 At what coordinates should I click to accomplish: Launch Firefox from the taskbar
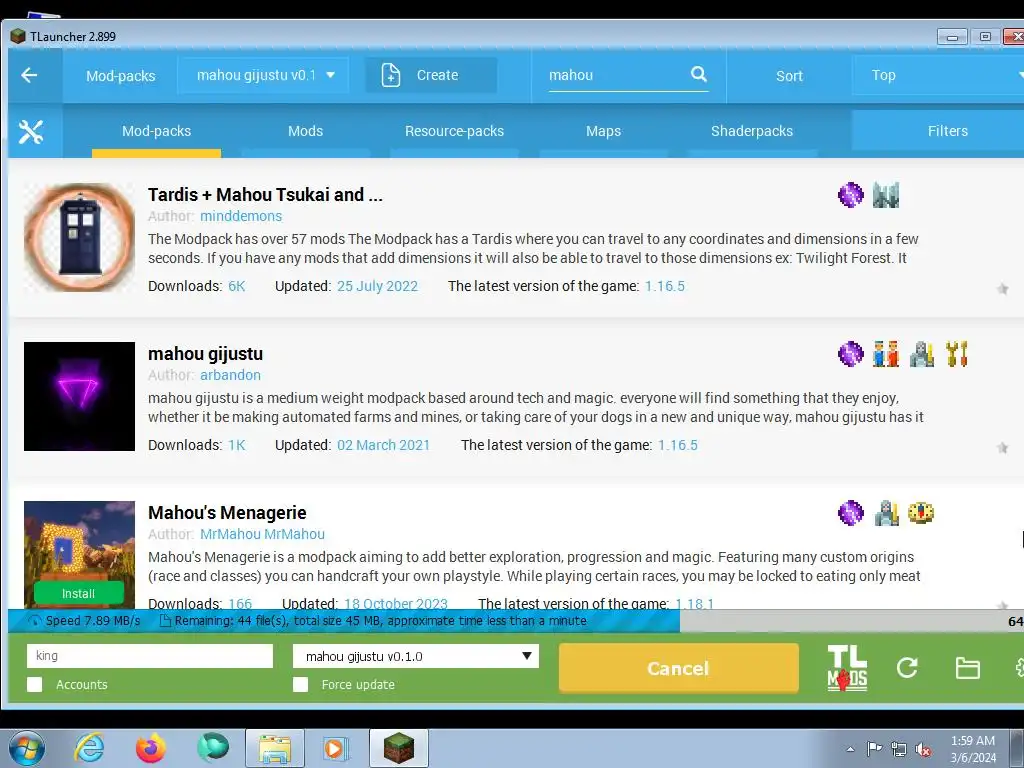pyautogui.click(x=150, y=748)
